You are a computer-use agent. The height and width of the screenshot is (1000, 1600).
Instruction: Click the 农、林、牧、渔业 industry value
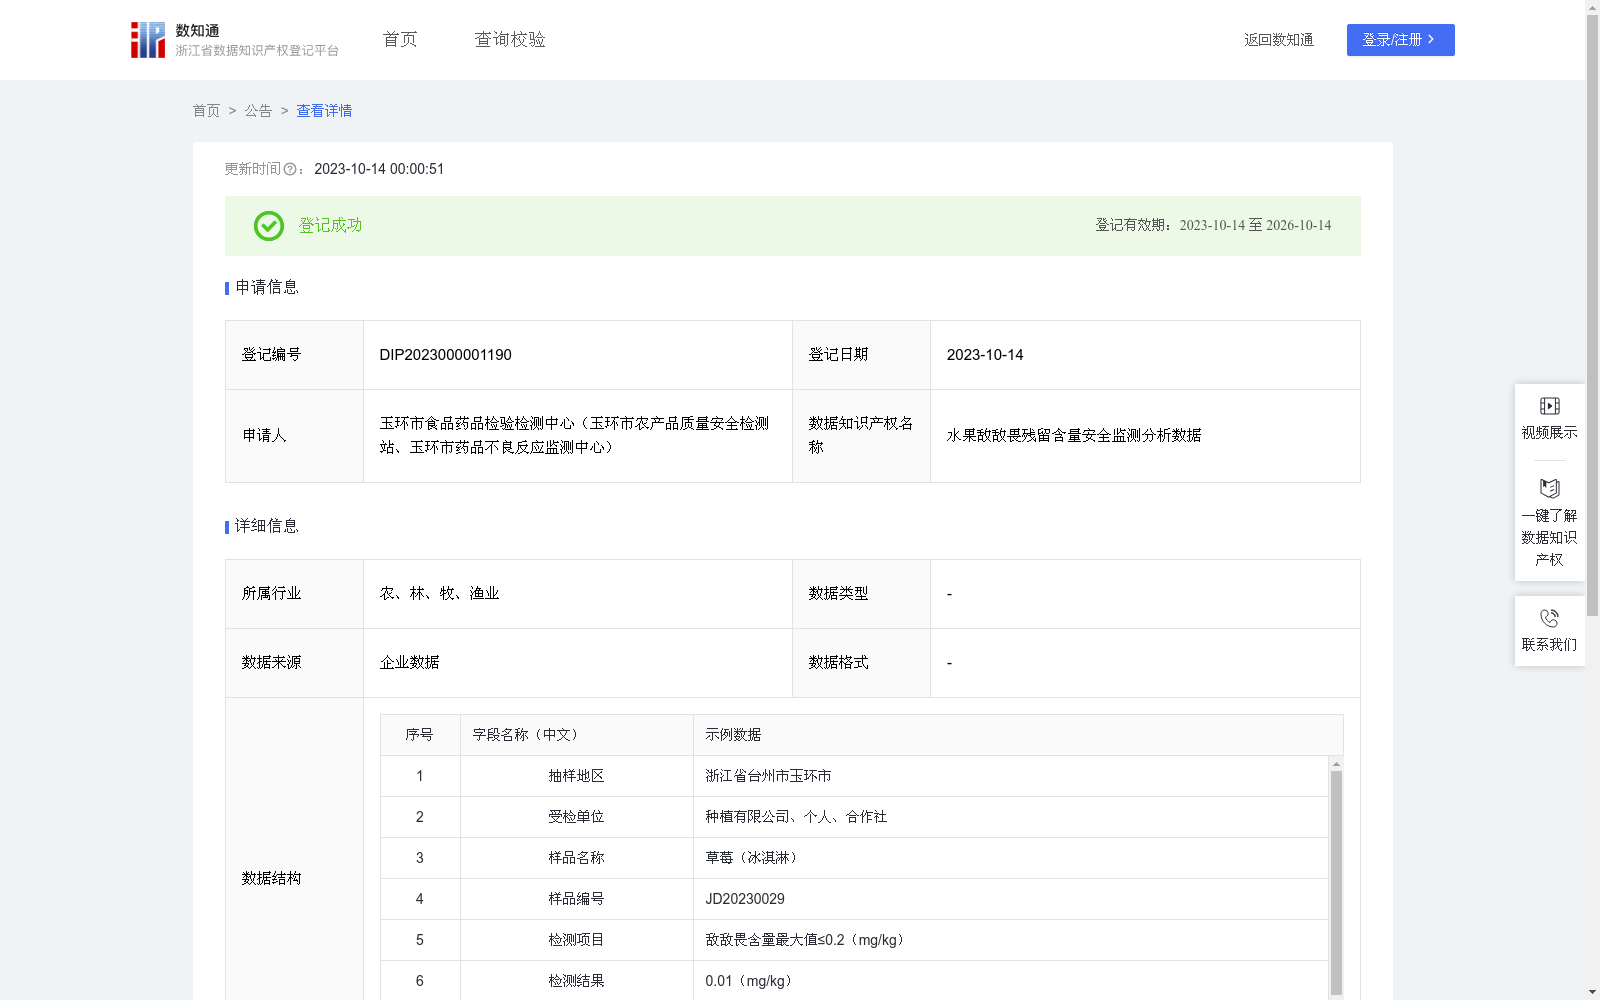pyautogui.click(x=439, y=594)
